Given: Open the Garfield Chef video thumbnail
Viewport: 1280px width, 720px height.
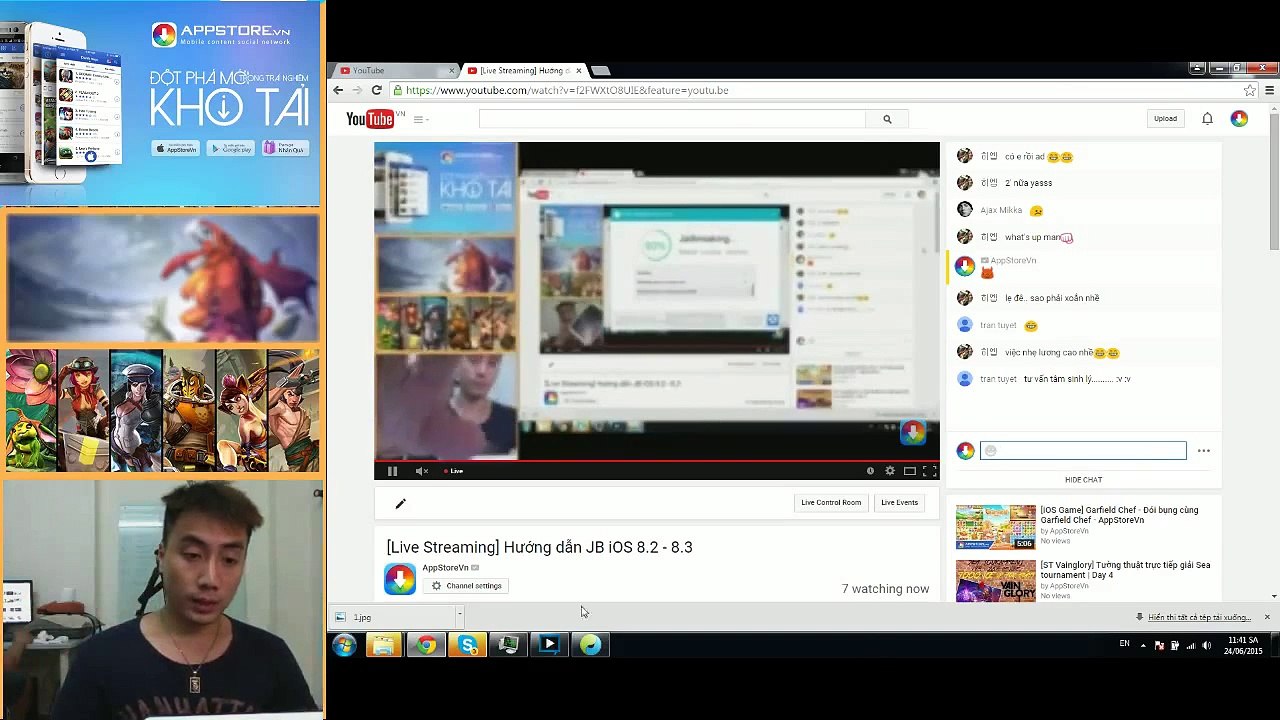Looking at the screenshot, I should (x=996, y=527).
